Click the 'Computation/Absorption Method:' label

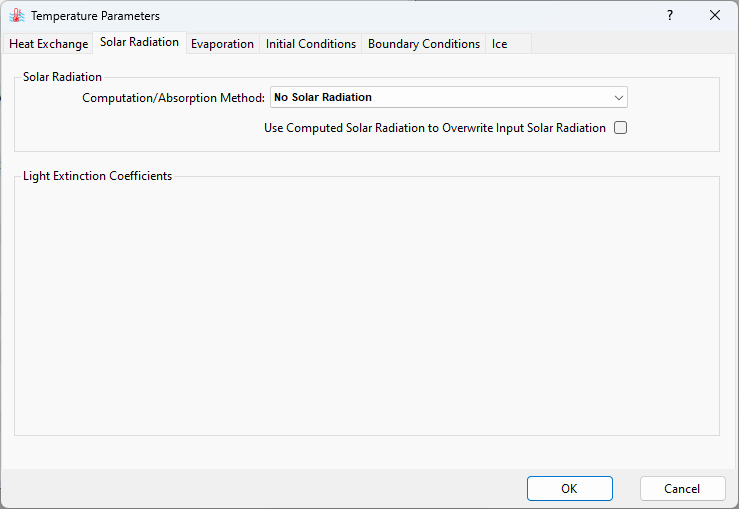(173, 98)
